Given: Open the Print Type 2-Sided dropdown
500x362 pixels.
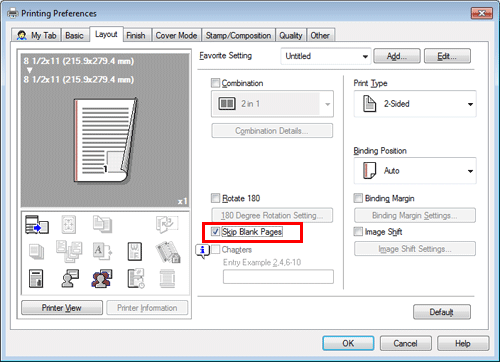Looking at the screenshot, I should (x=415, y=104).
